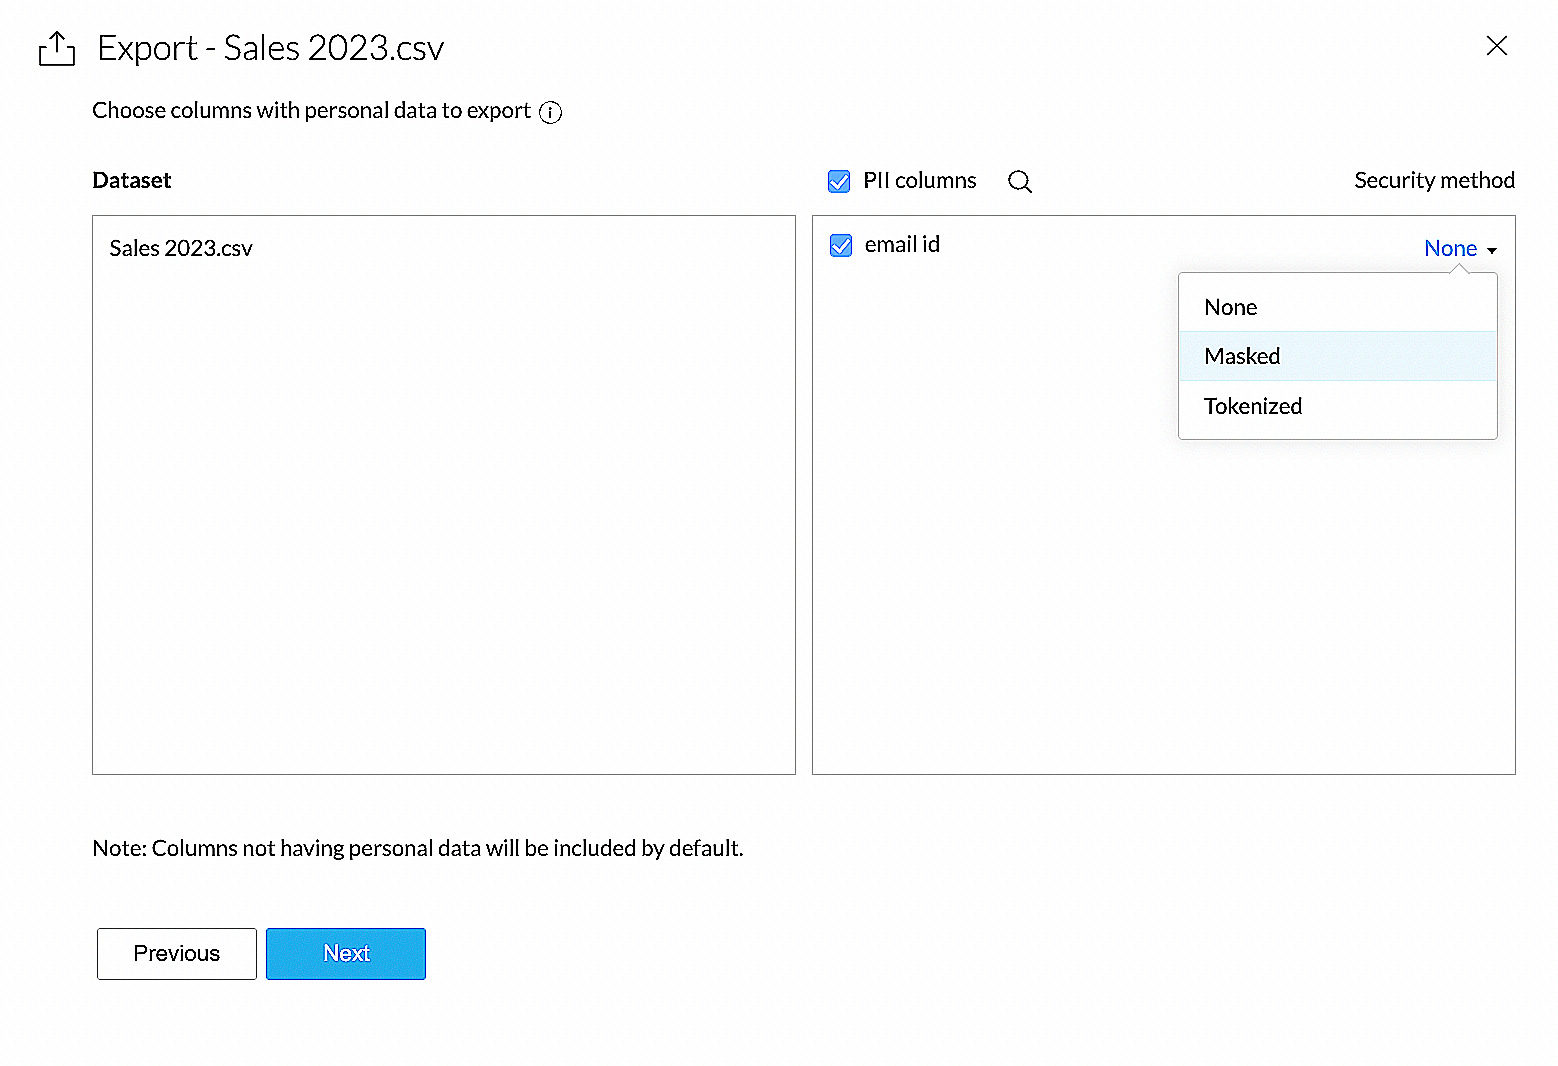This screenshot has width=1558, height=1066.
Task: Click the blue None security method dropdown
Action: tap(1450, 249)
